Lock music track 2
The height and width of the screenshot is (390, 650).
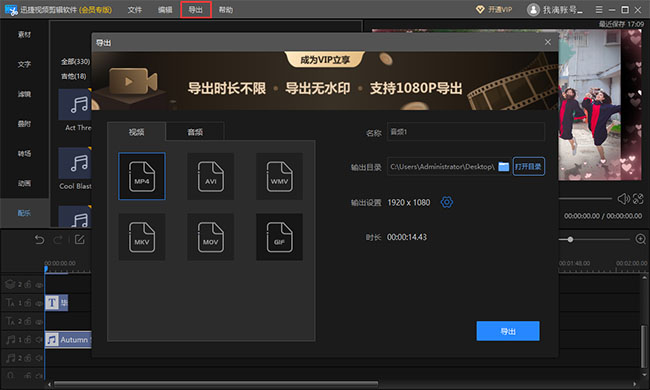(28, 358)
